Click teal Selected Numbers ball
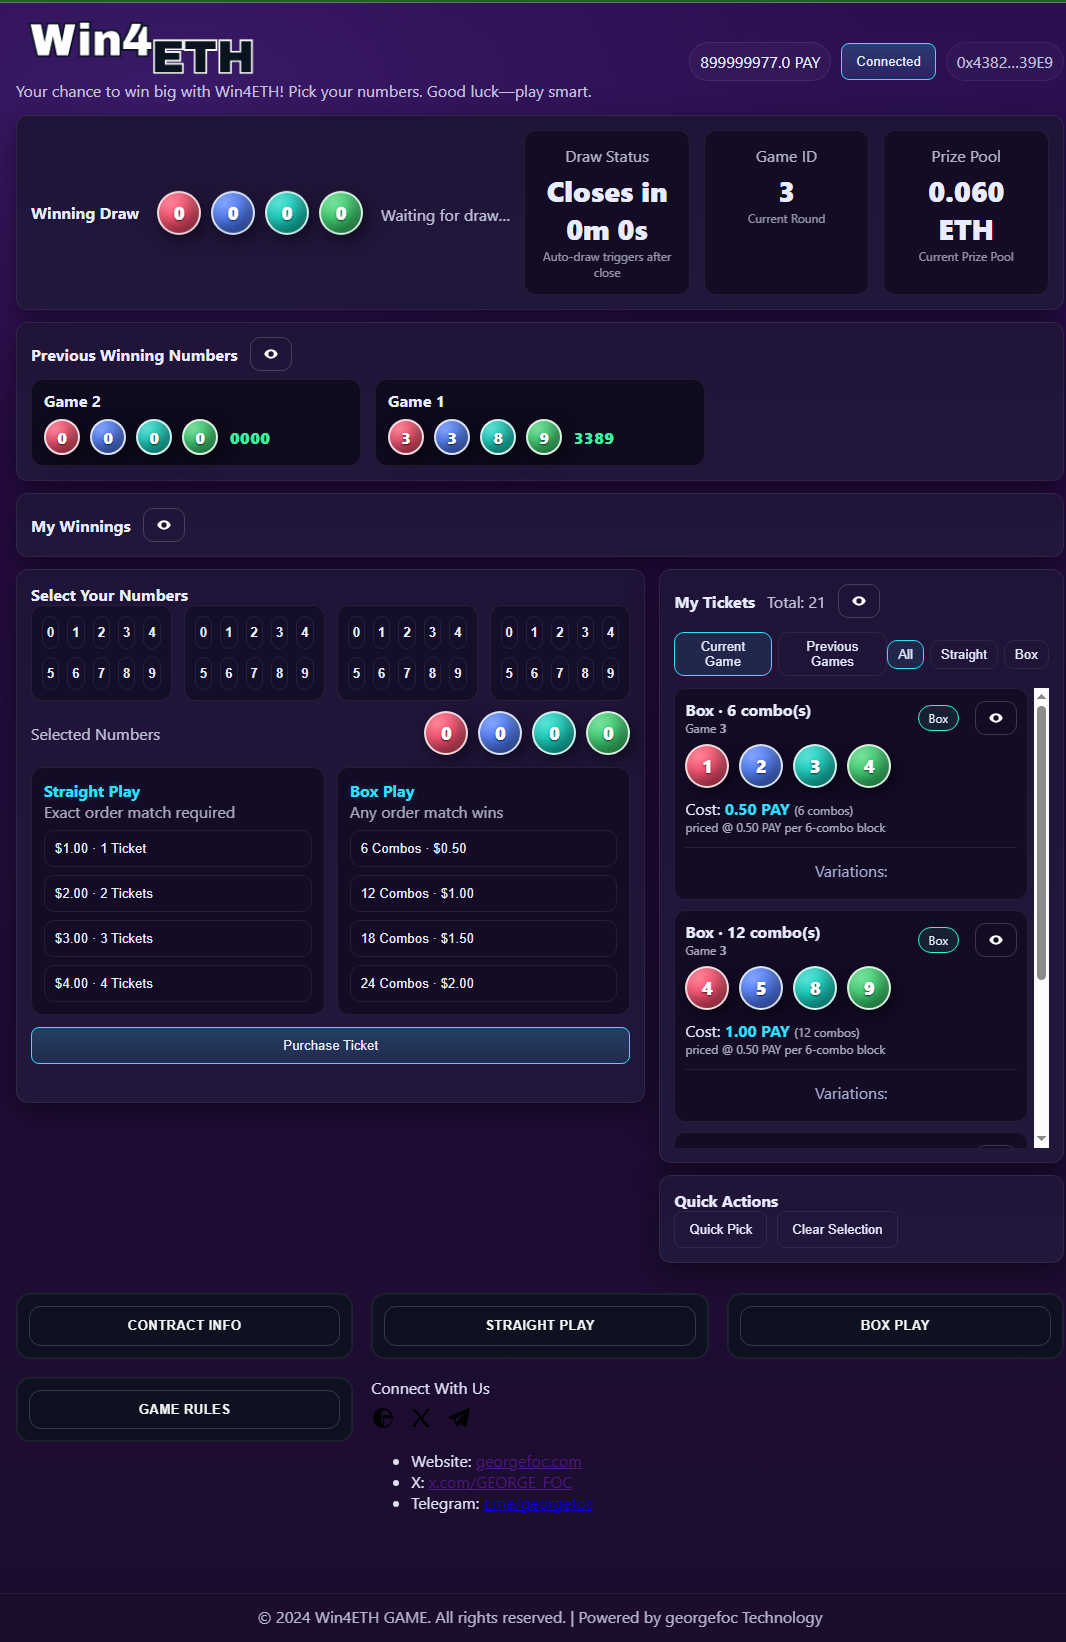 coord(554,733)
